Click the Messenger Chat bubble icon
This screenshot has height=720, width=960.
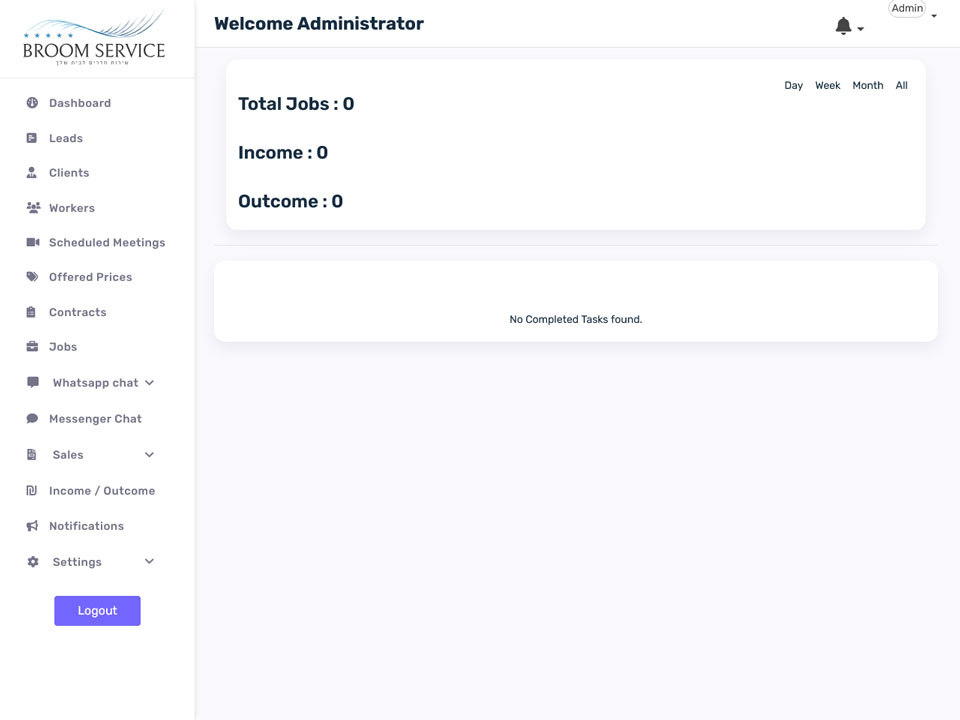[32, 419]
